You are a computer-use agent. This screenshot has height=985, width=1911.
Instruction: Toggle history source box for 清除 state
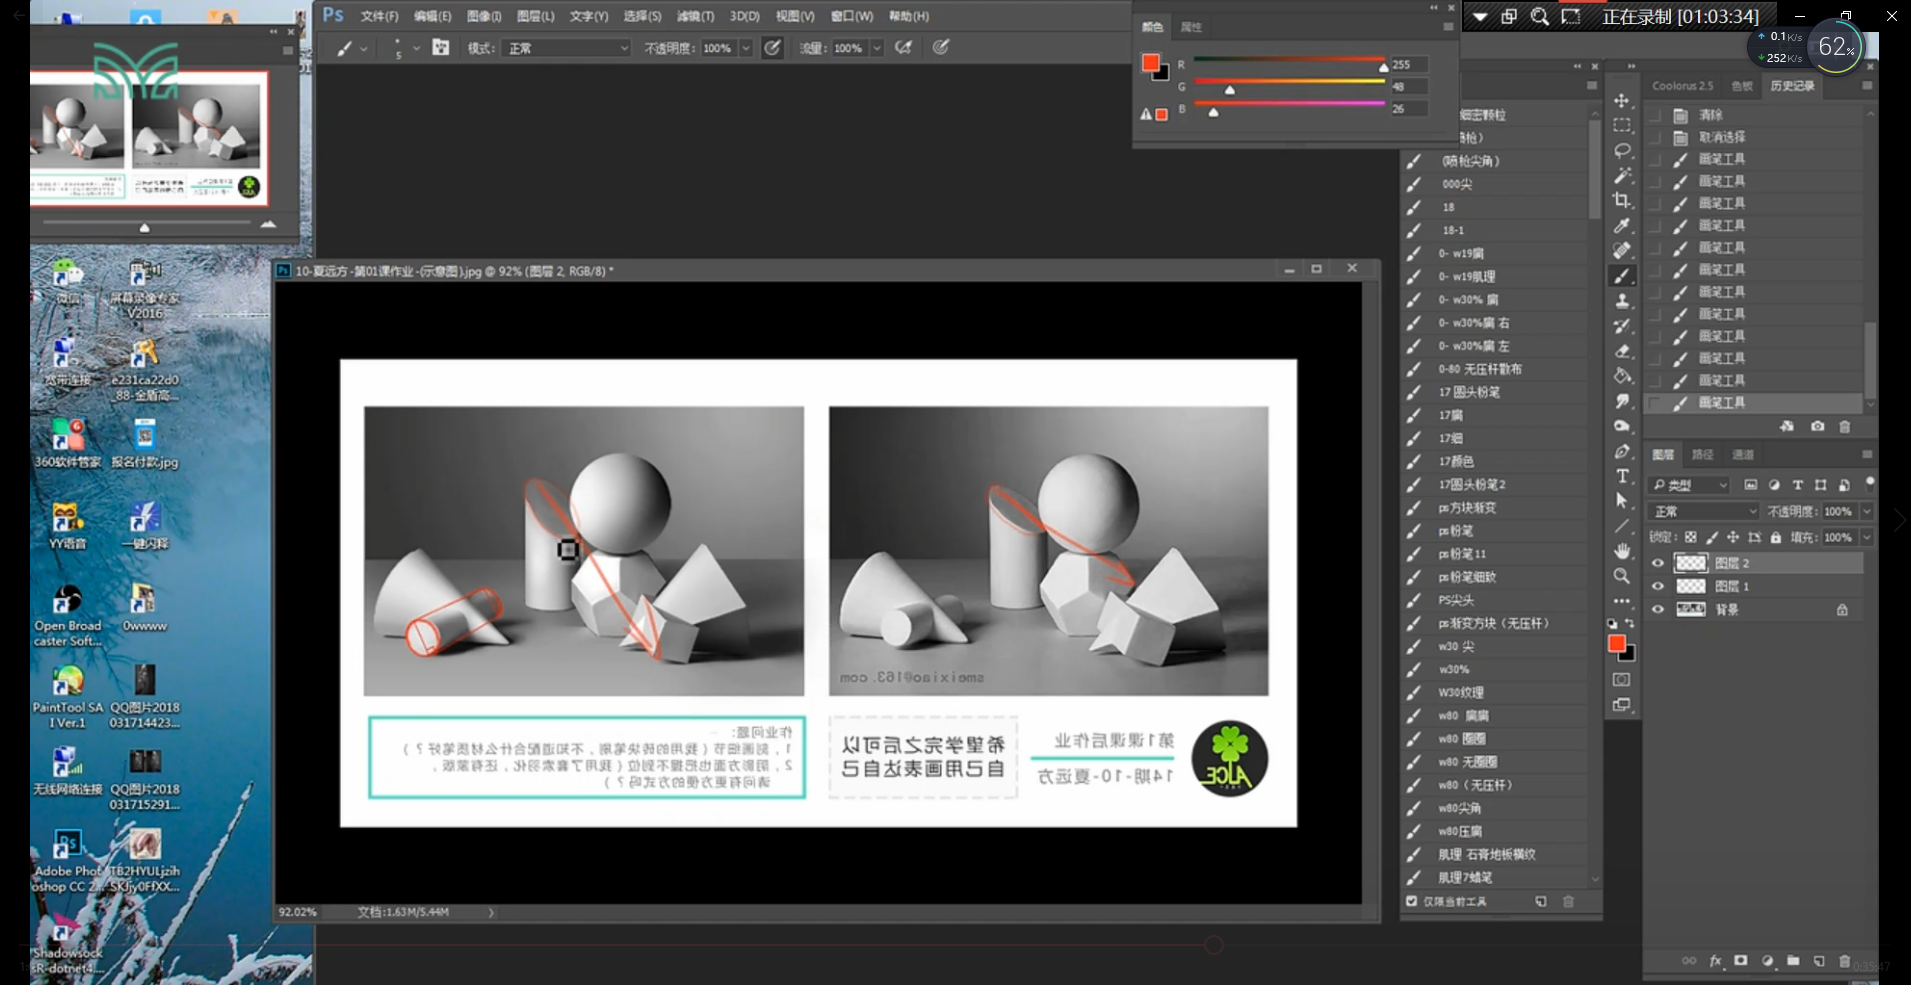[x=1655, y=115]
